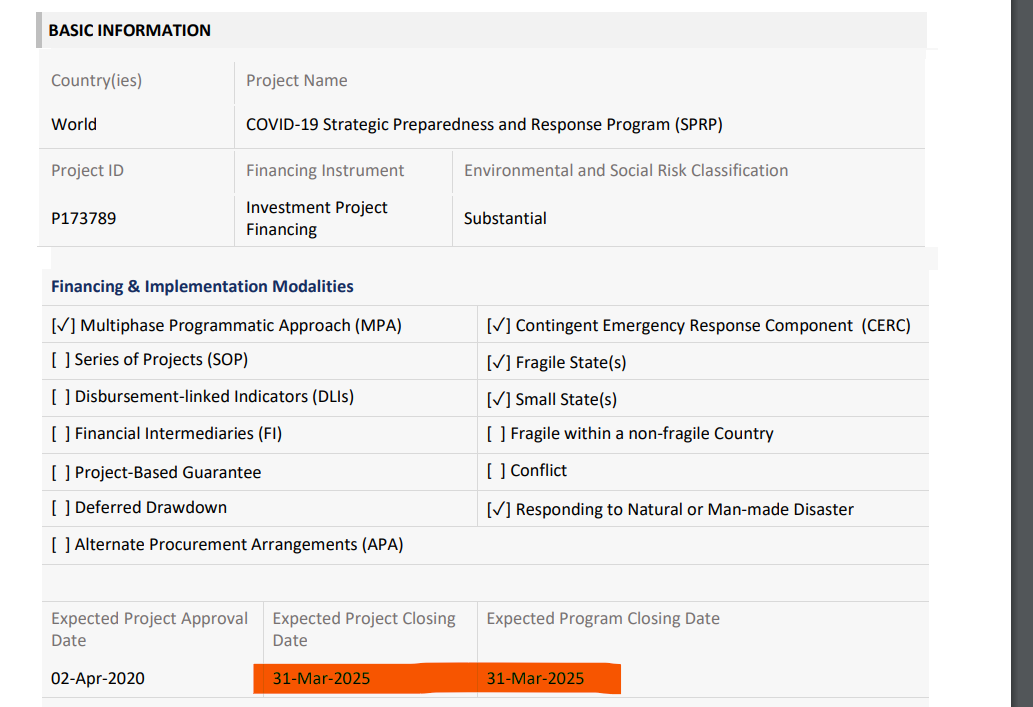This screenshot has width=1033, height=707.
Task: Toggle the Conflict checkbox
Action: 496,470
